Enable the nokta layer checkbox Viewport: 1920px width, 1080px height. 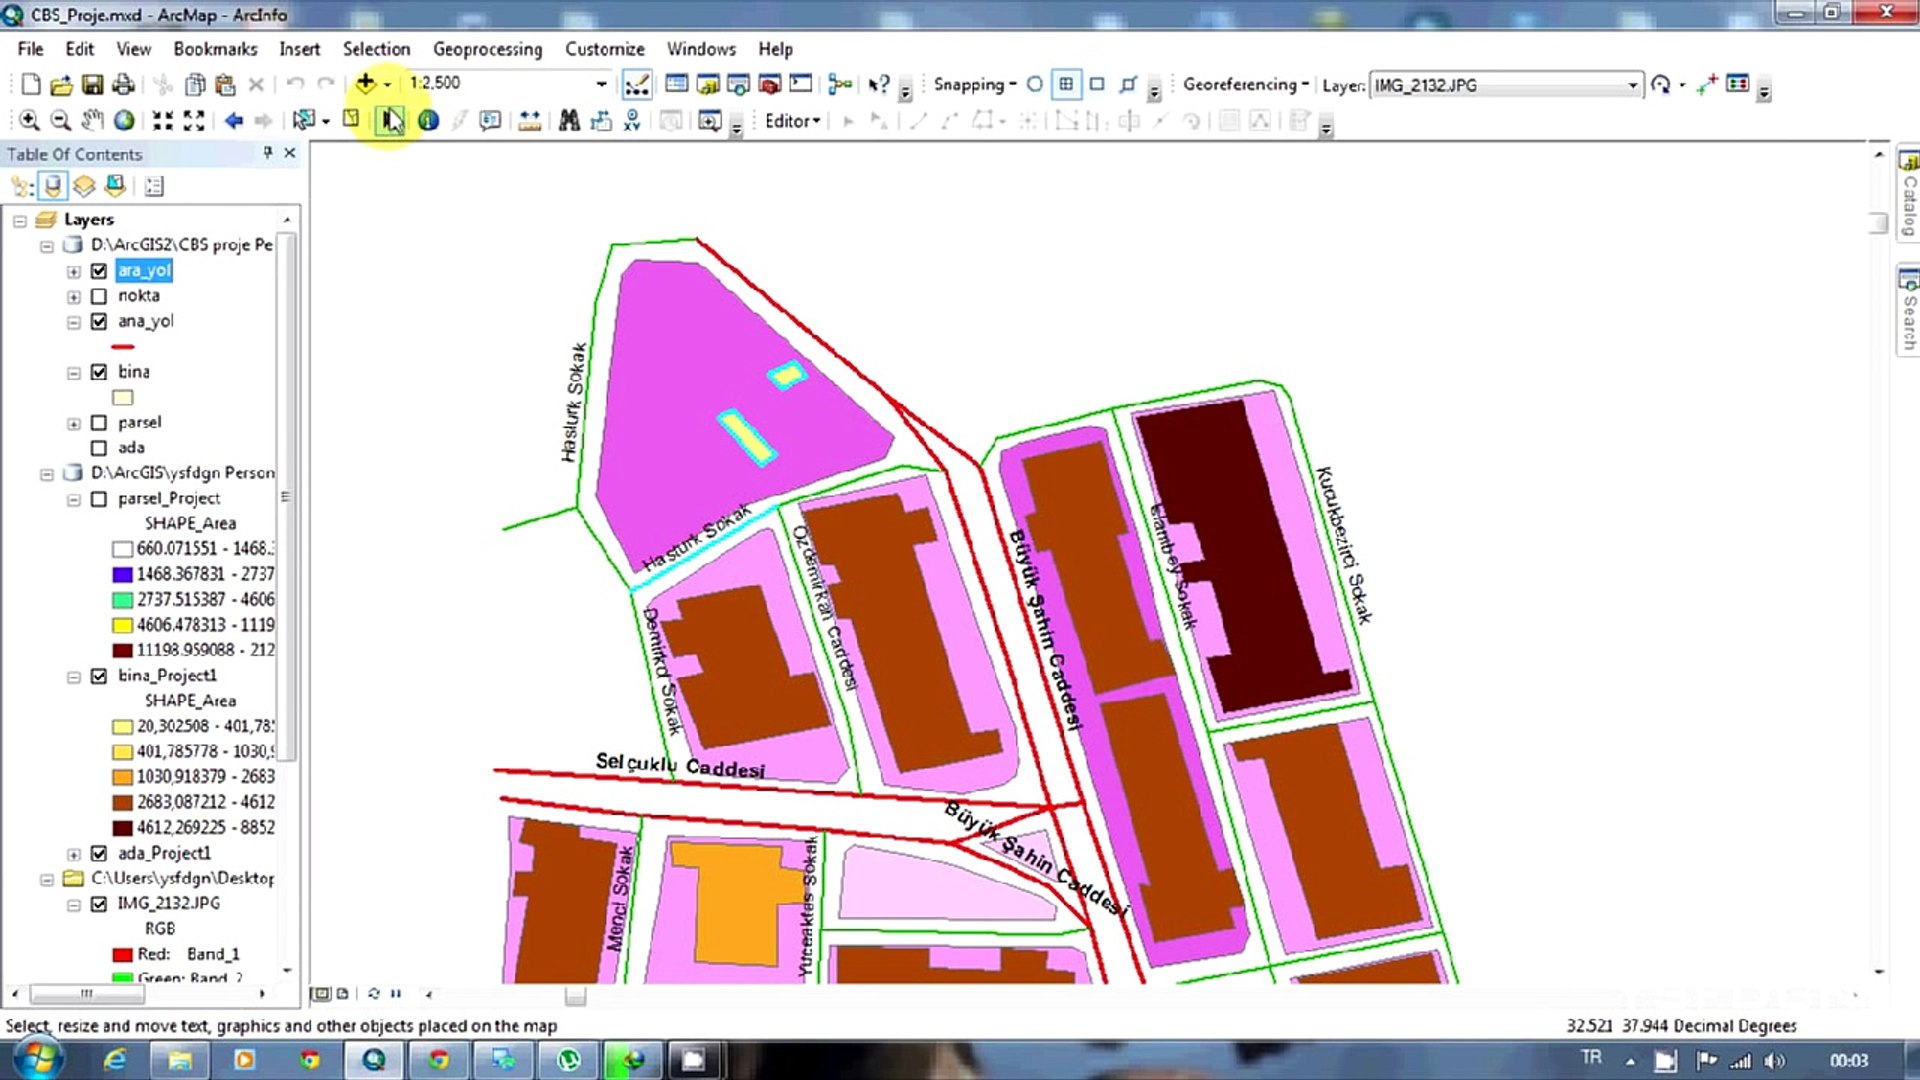(99, 296)
